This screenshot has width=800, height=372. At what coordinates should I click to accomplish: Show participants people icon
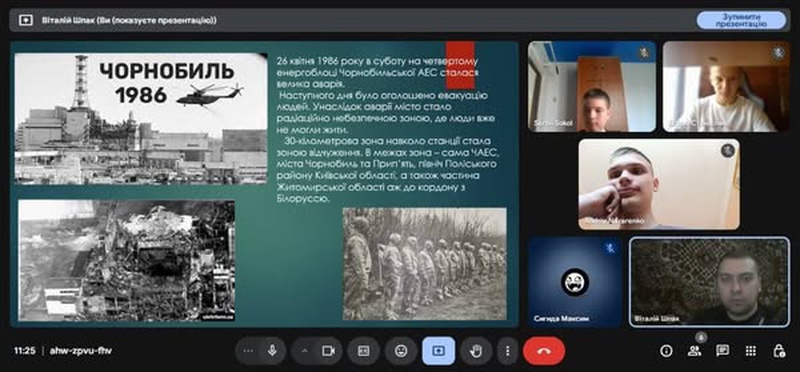694,351
